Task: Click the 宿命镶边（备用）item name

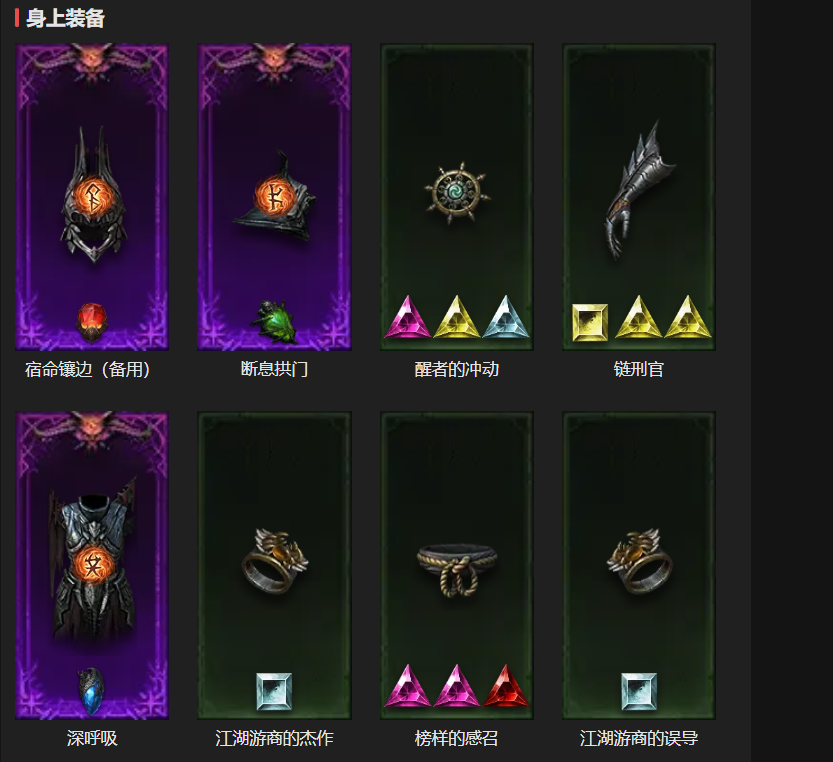Action: pyautogui.click(x=88, y=369)
